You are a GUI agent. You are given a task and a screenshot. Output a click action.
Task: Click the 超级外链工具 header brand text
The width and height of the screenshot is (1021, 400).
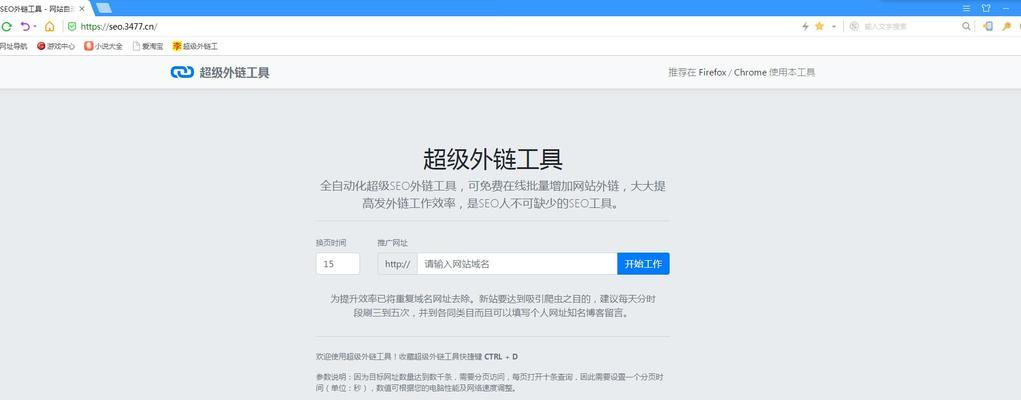[234, 72]
